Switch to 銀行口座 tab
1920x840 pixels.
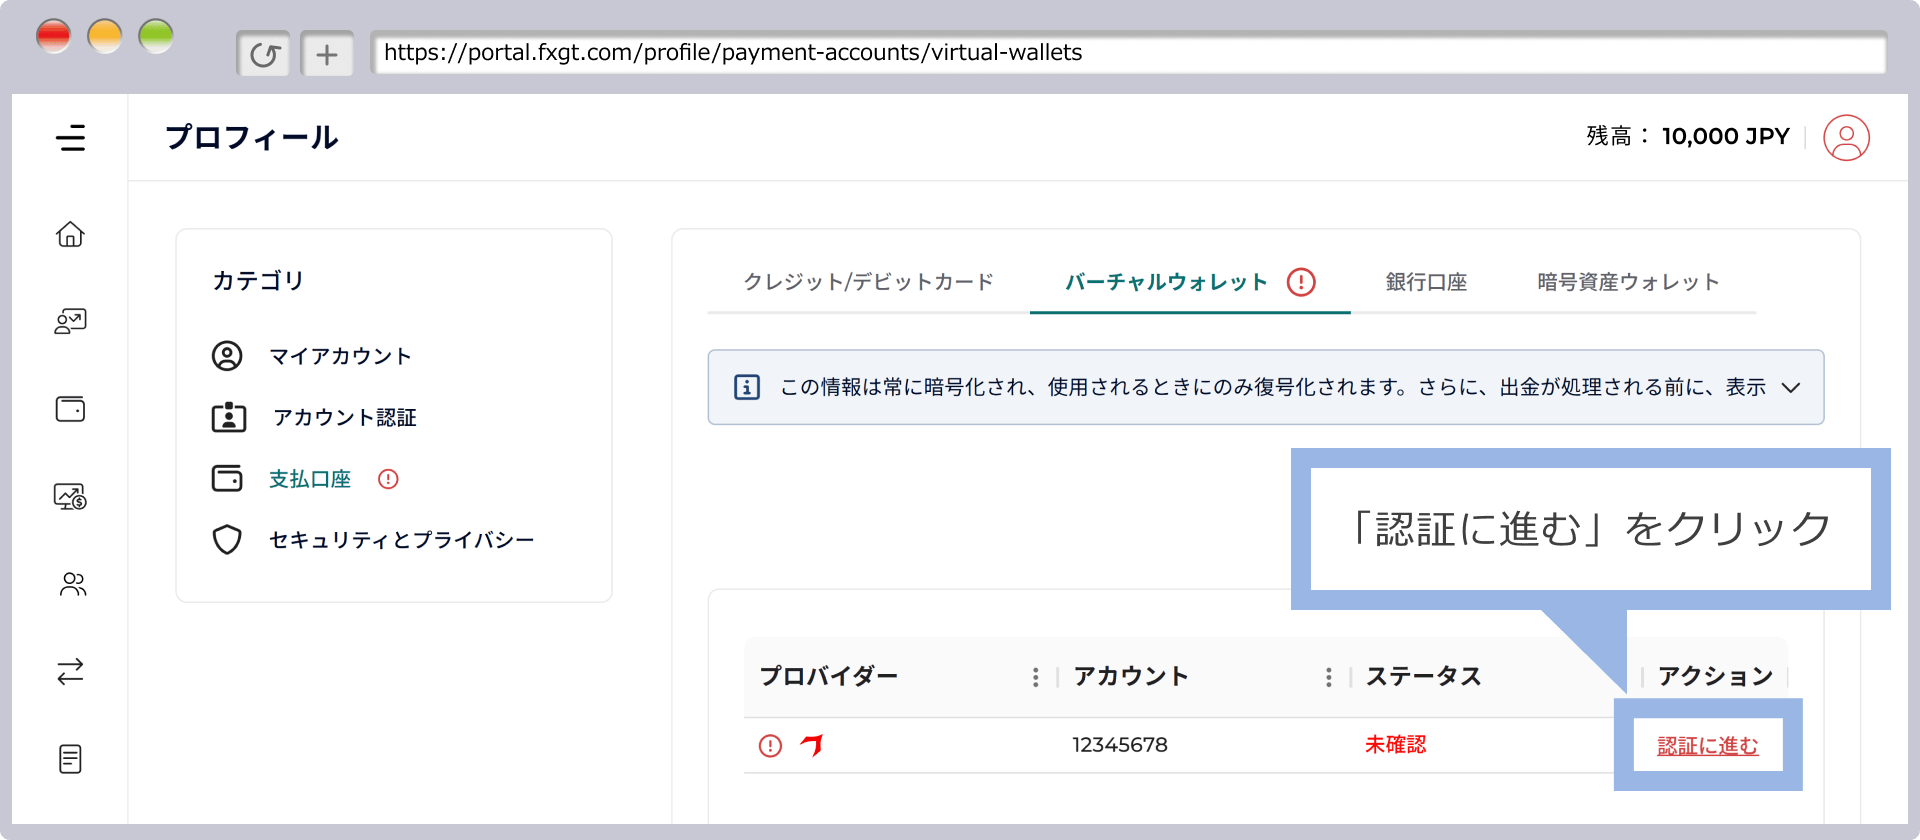click(x=1426, y=282)
